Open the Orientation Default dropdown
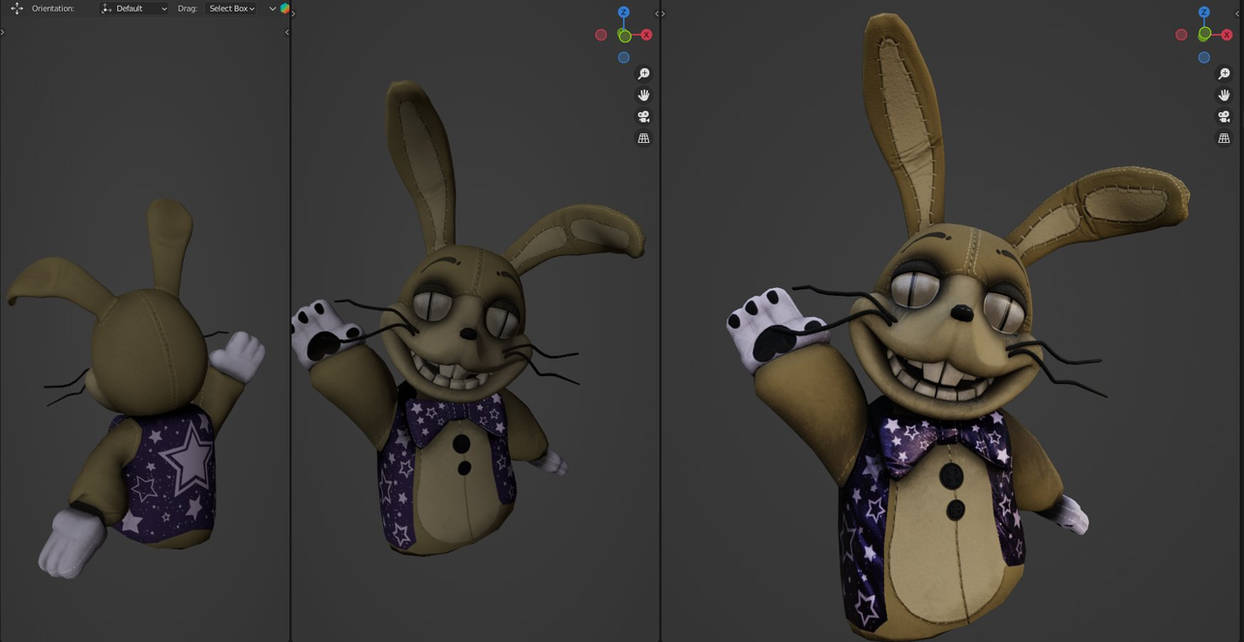 (x=134, y=8)
